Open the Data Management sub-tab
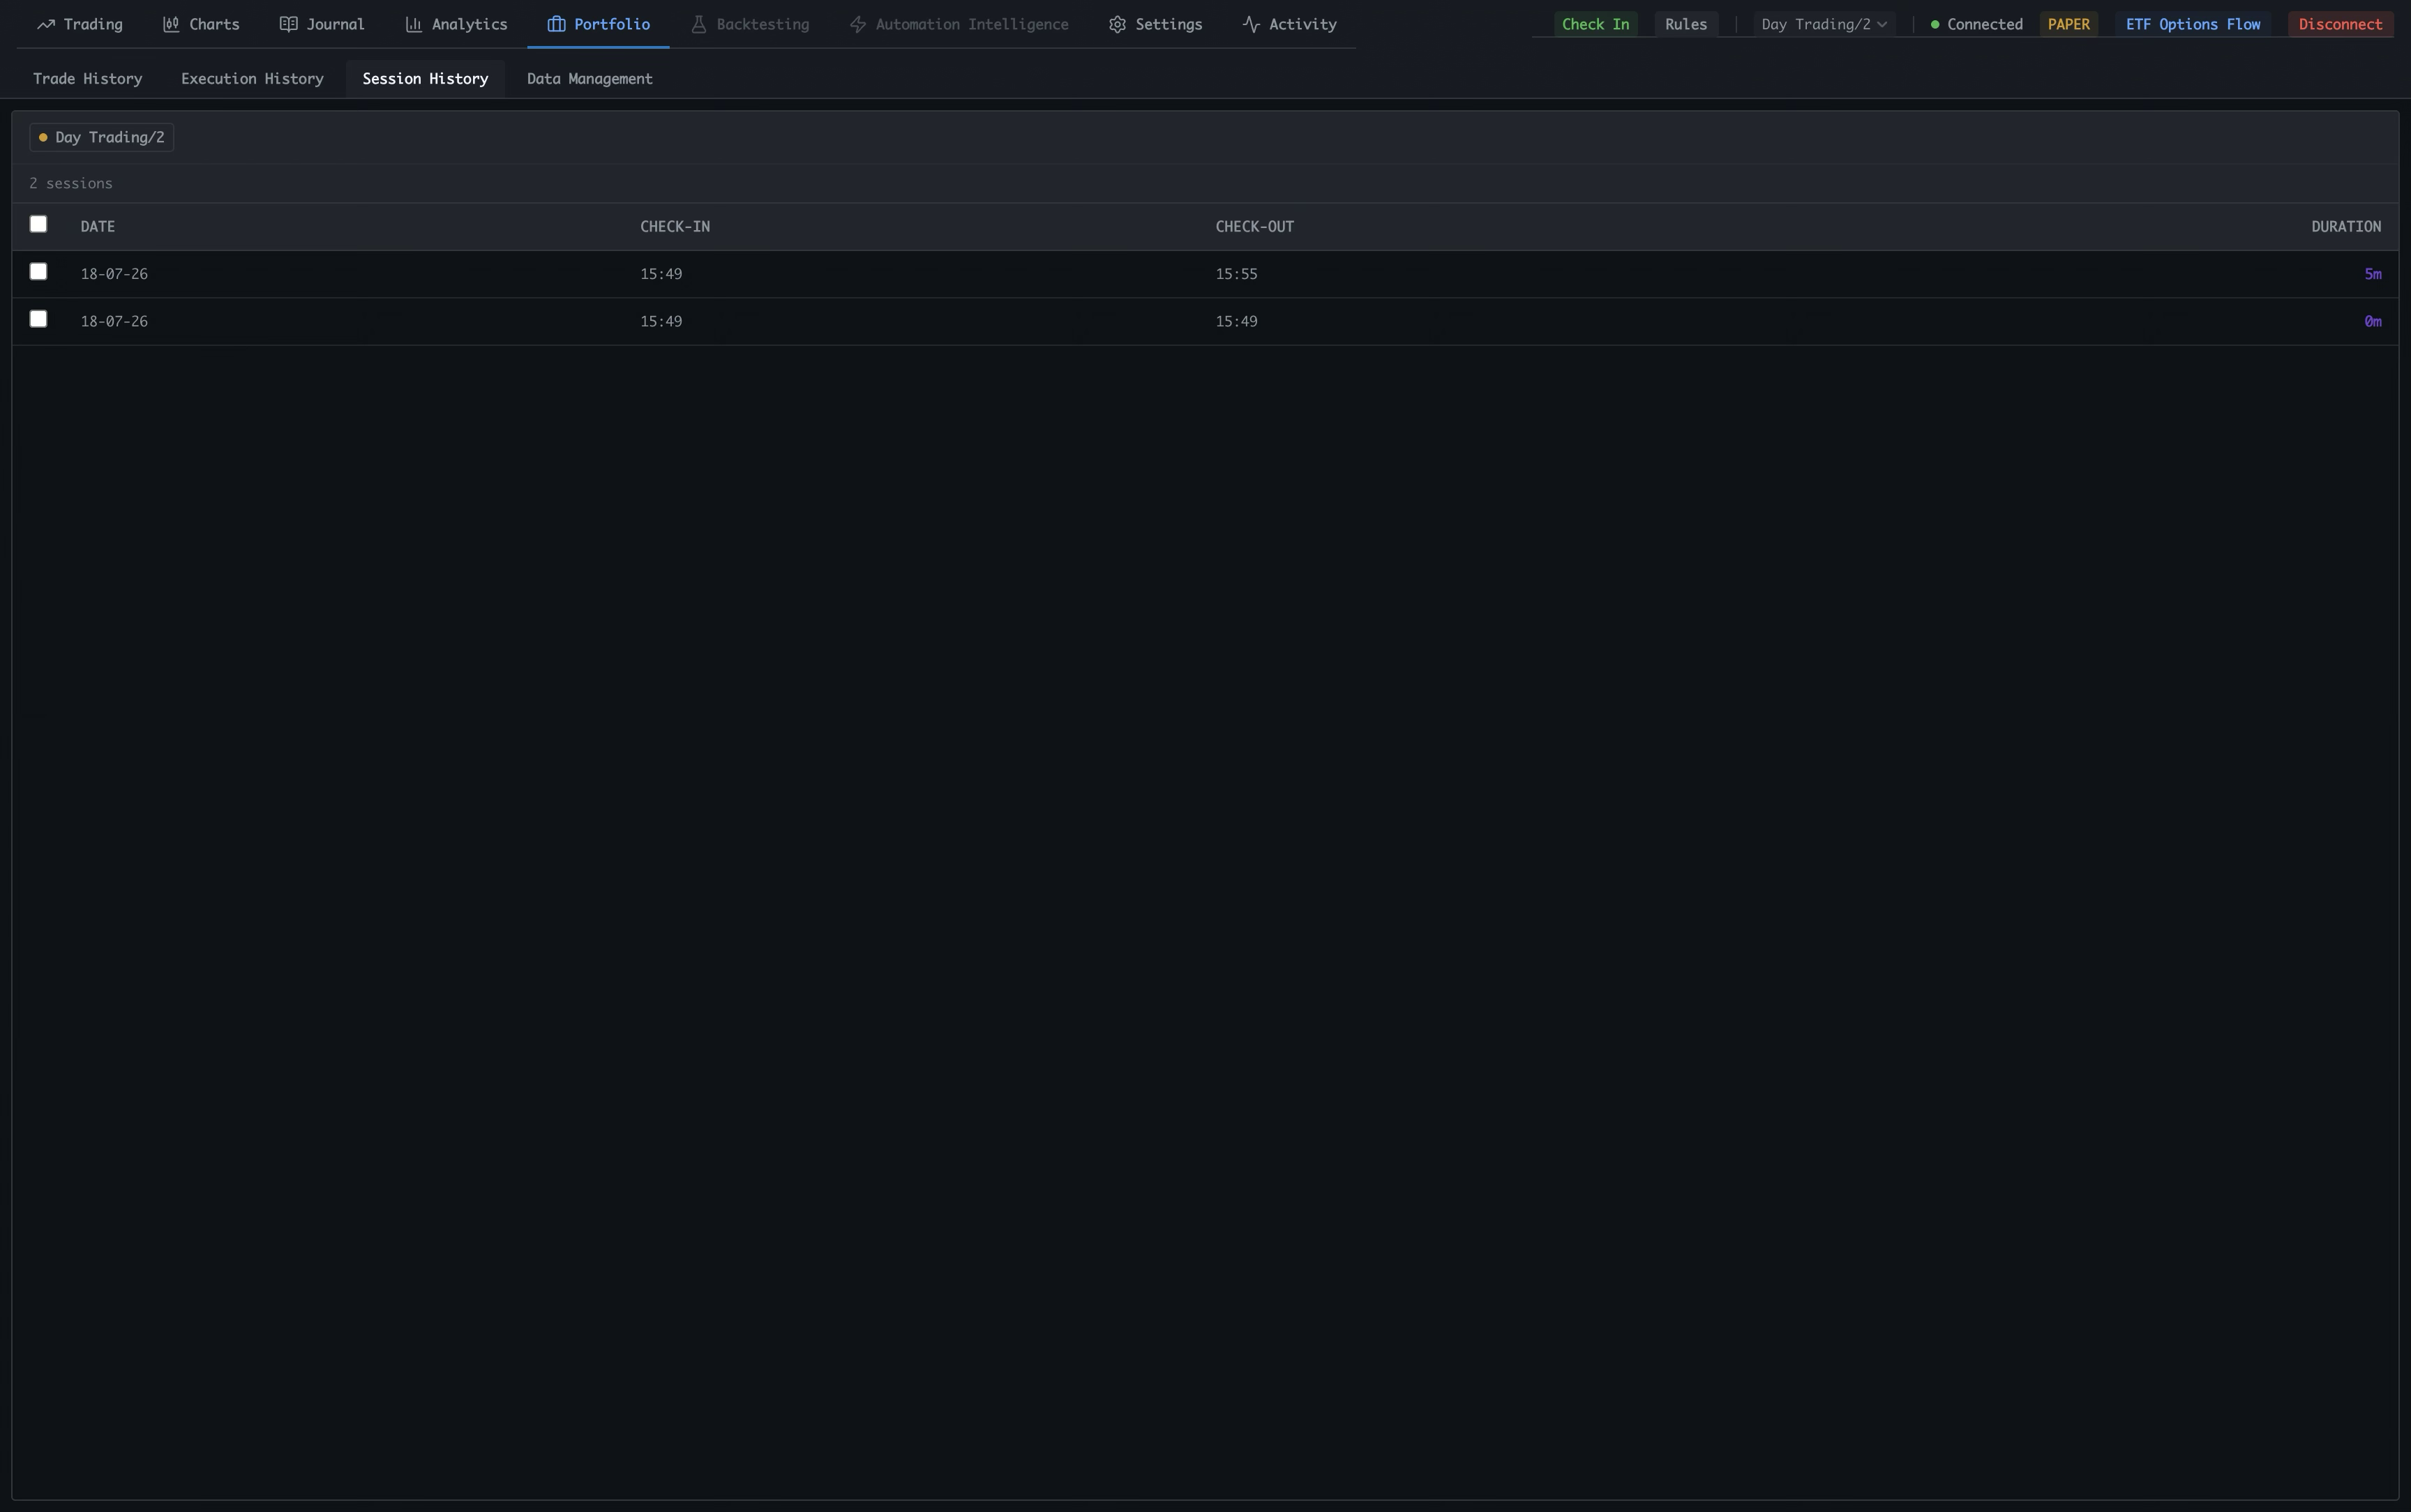Image resolution: width=2411 pixels, height=1512 pixels. tap(590, 78)
